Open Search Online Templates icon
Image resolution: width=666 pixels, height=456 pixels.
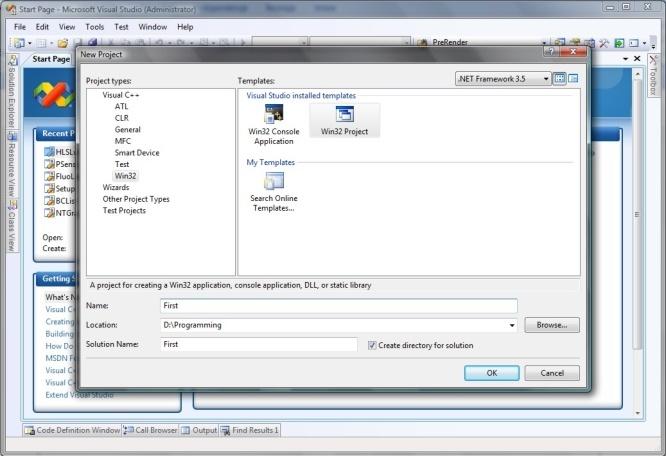pyautogui.click(x=274, y=182)
